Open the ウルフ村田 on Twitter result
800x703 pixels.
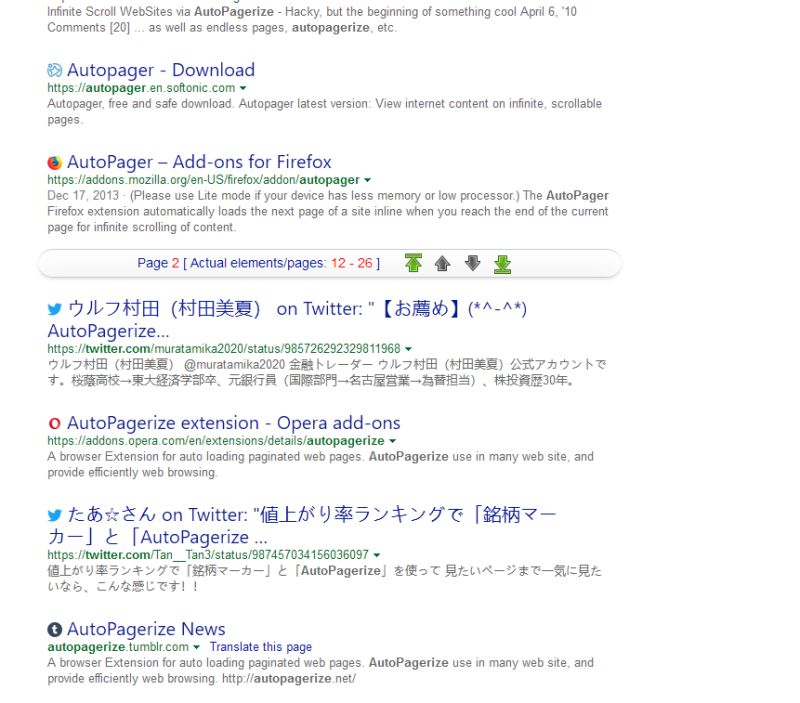coord(287,320)
